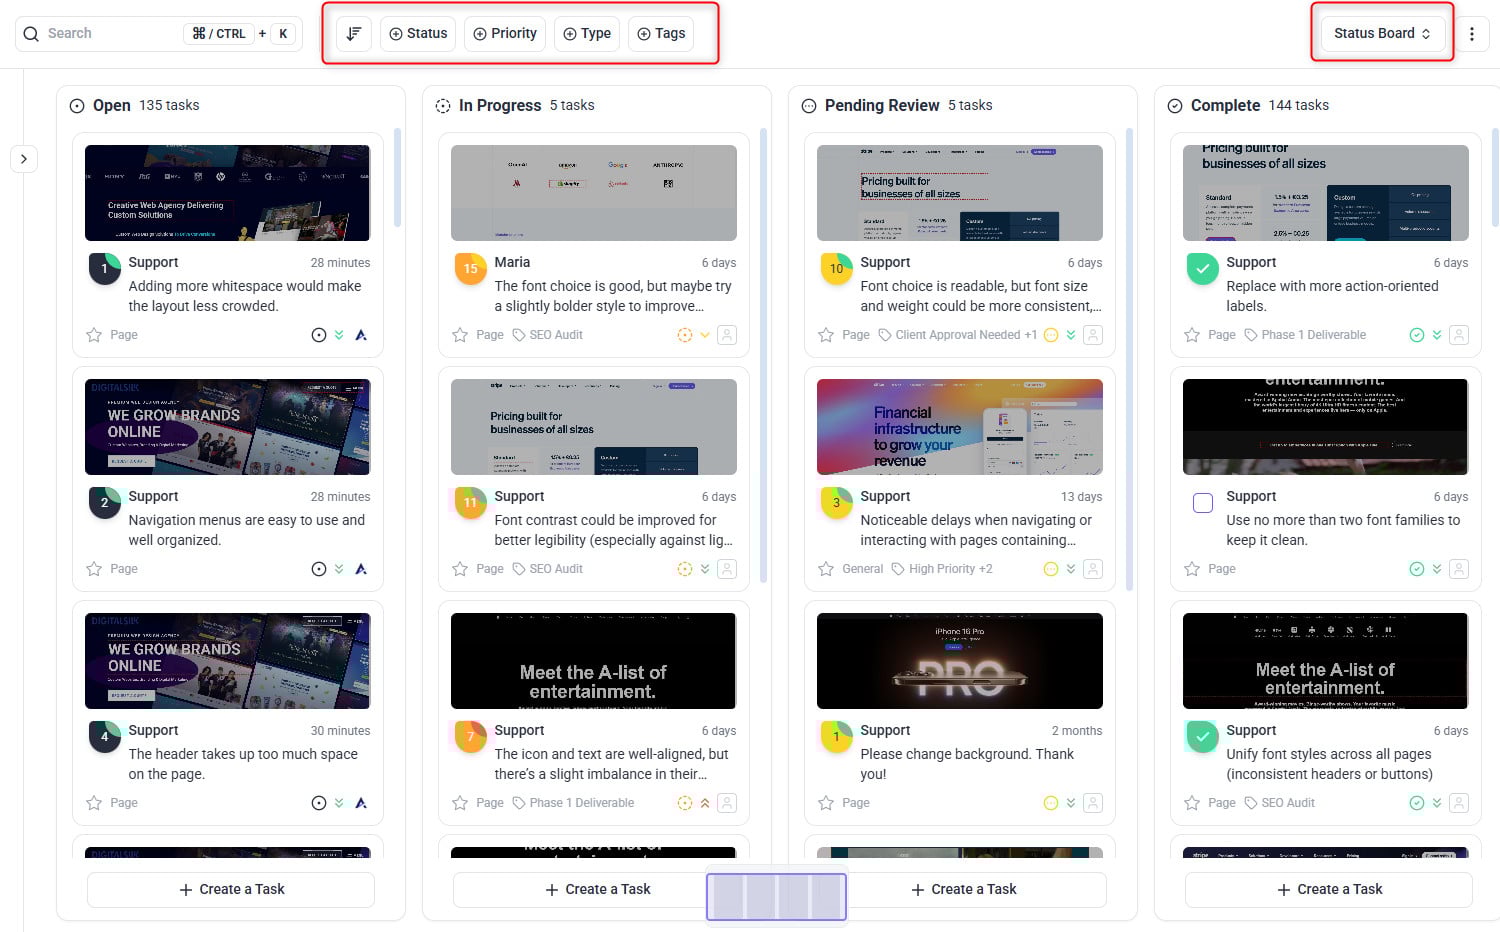Open the Tags filter menu
The height and width of the screenshot is (932, 1500).
point(661,33)
